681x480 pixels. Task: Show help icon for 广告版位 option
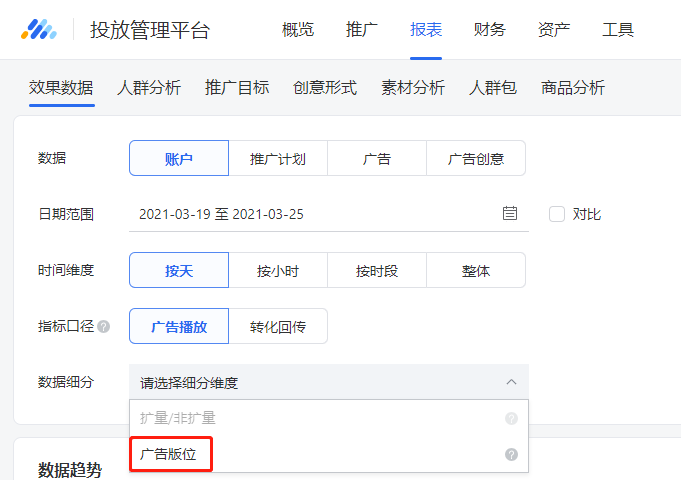pyautogui.click(x=511, y=454)
